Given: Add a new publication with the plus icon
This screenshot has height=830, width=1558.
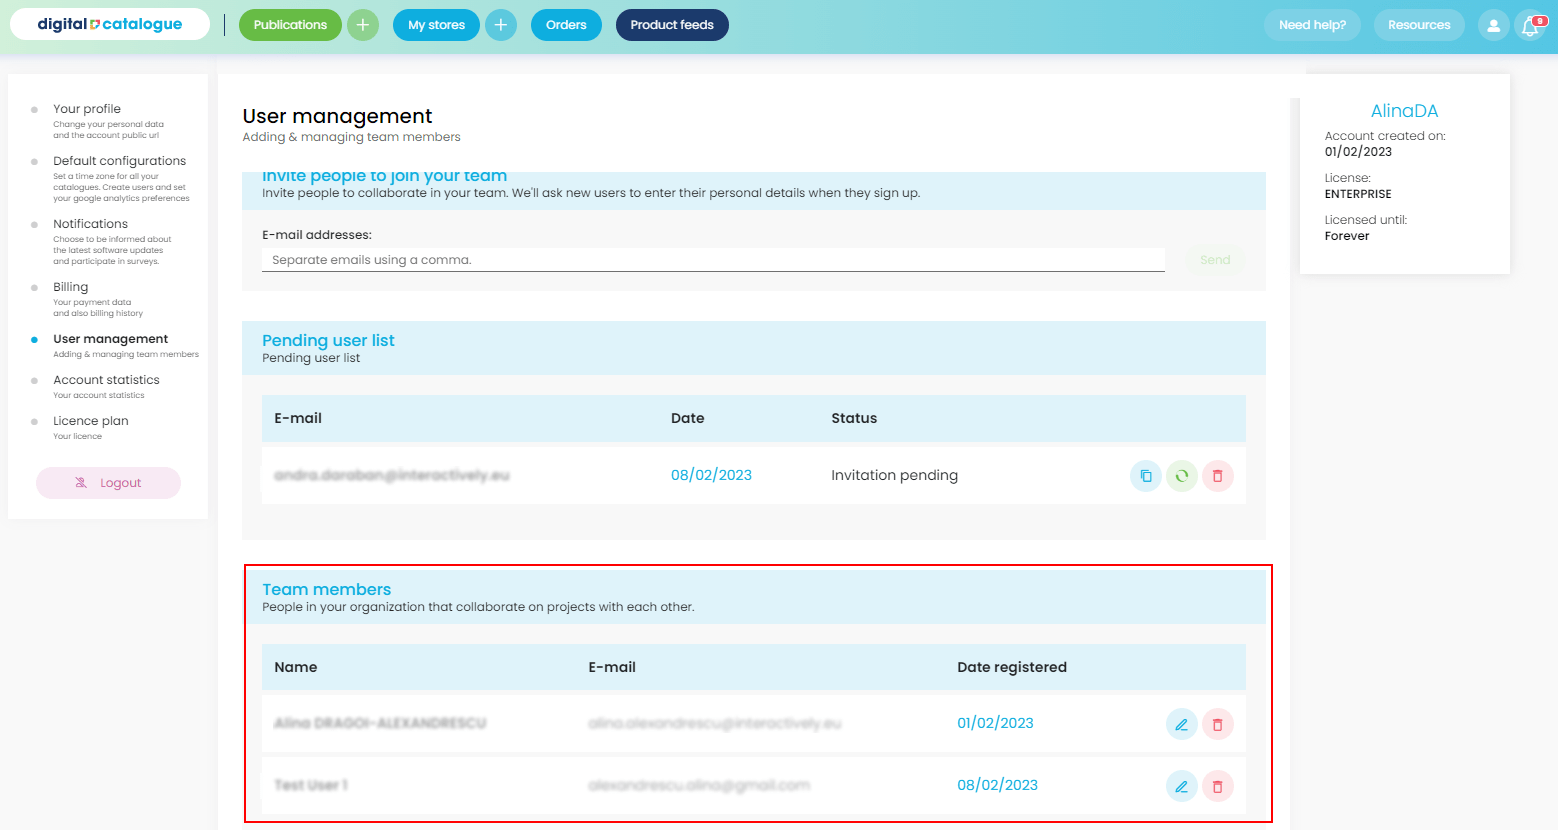Looking at the screenshot, I should (362, 25).
